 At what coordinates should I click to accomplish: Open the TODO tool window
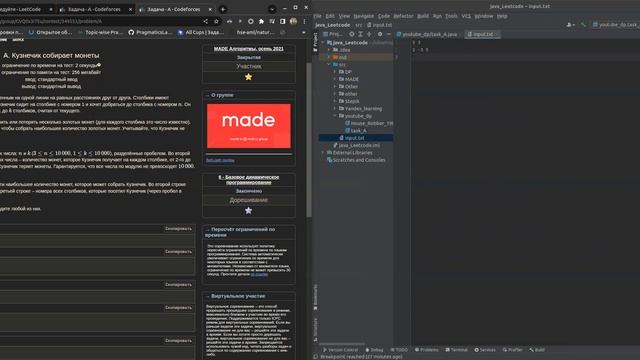point(399,350)
